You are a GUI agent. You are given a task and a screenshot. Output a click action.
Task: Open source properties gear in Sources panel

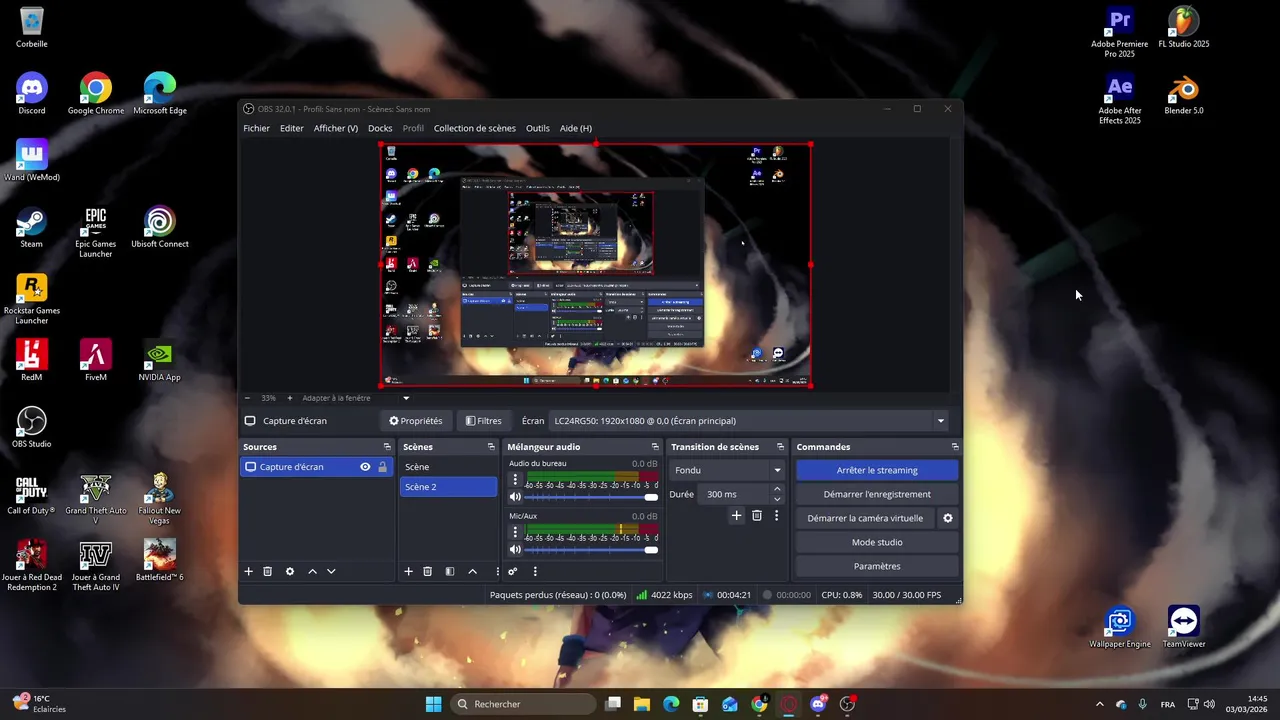[x=290, y=571]
